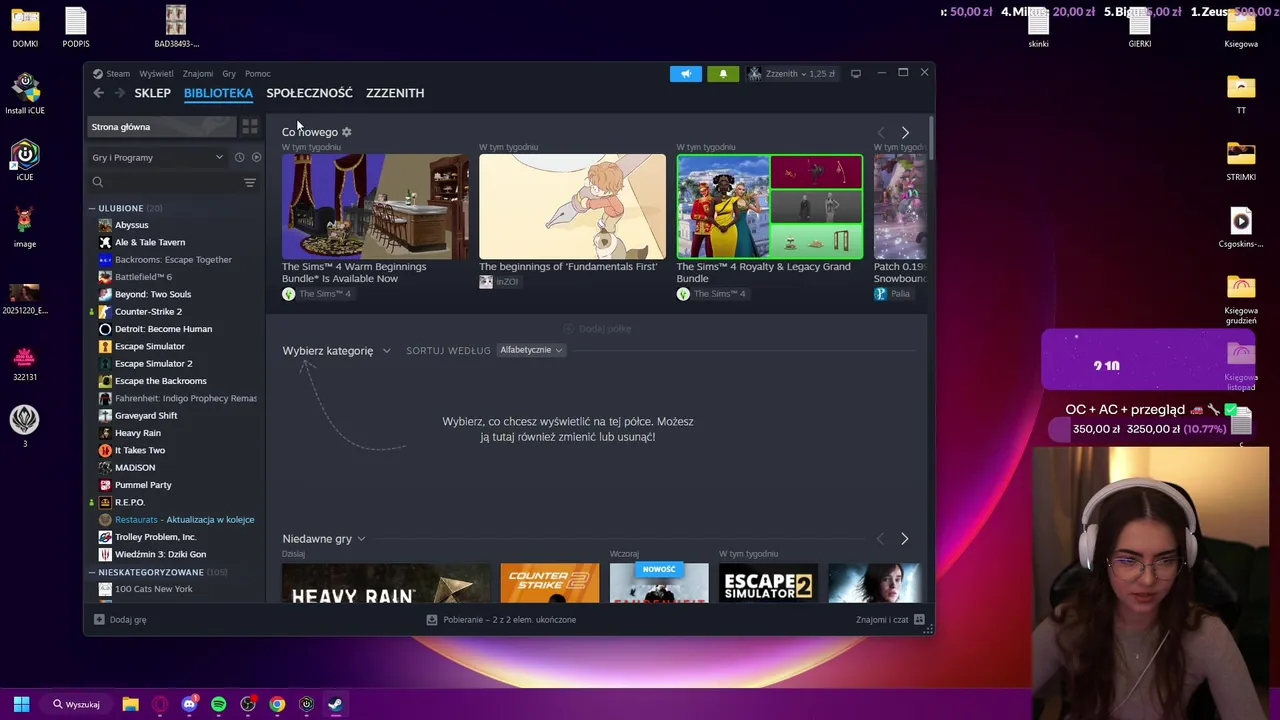The image size is (1280, 720).
Task: Expand the Niedawne gry dropdown
Action: click(324, 539)
